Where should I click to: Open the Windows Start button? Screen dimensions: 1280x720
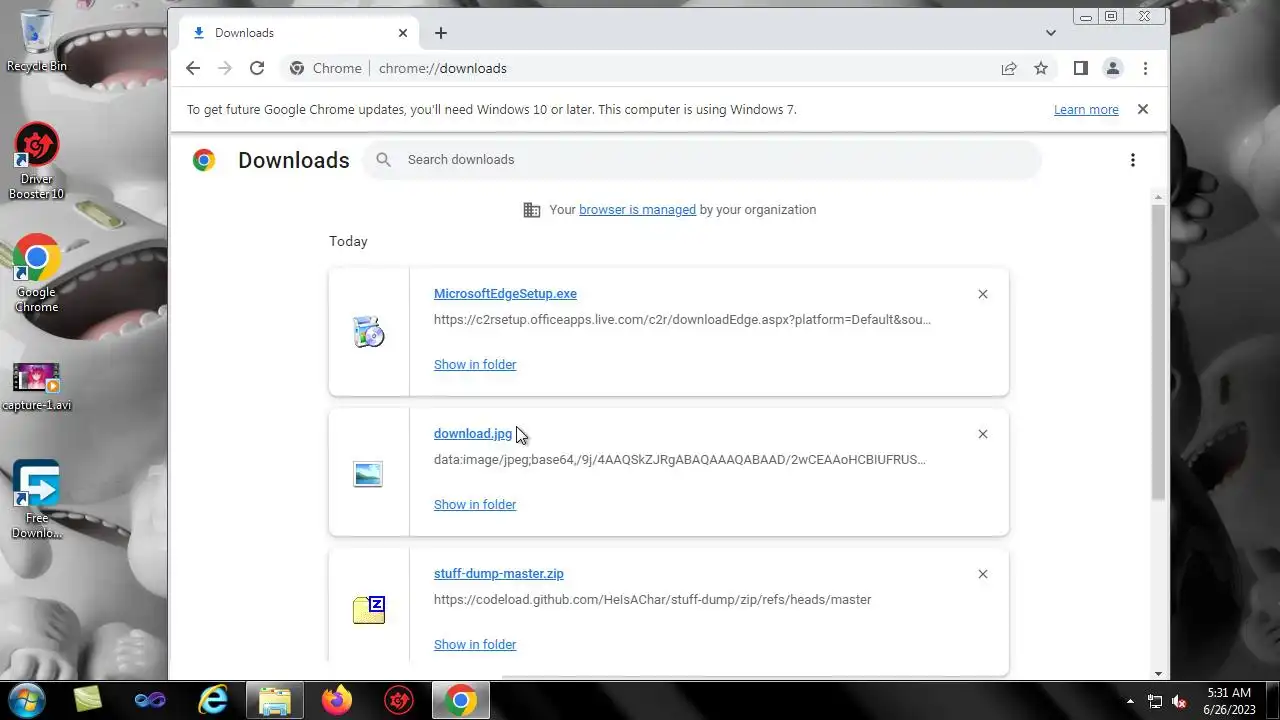26,700
